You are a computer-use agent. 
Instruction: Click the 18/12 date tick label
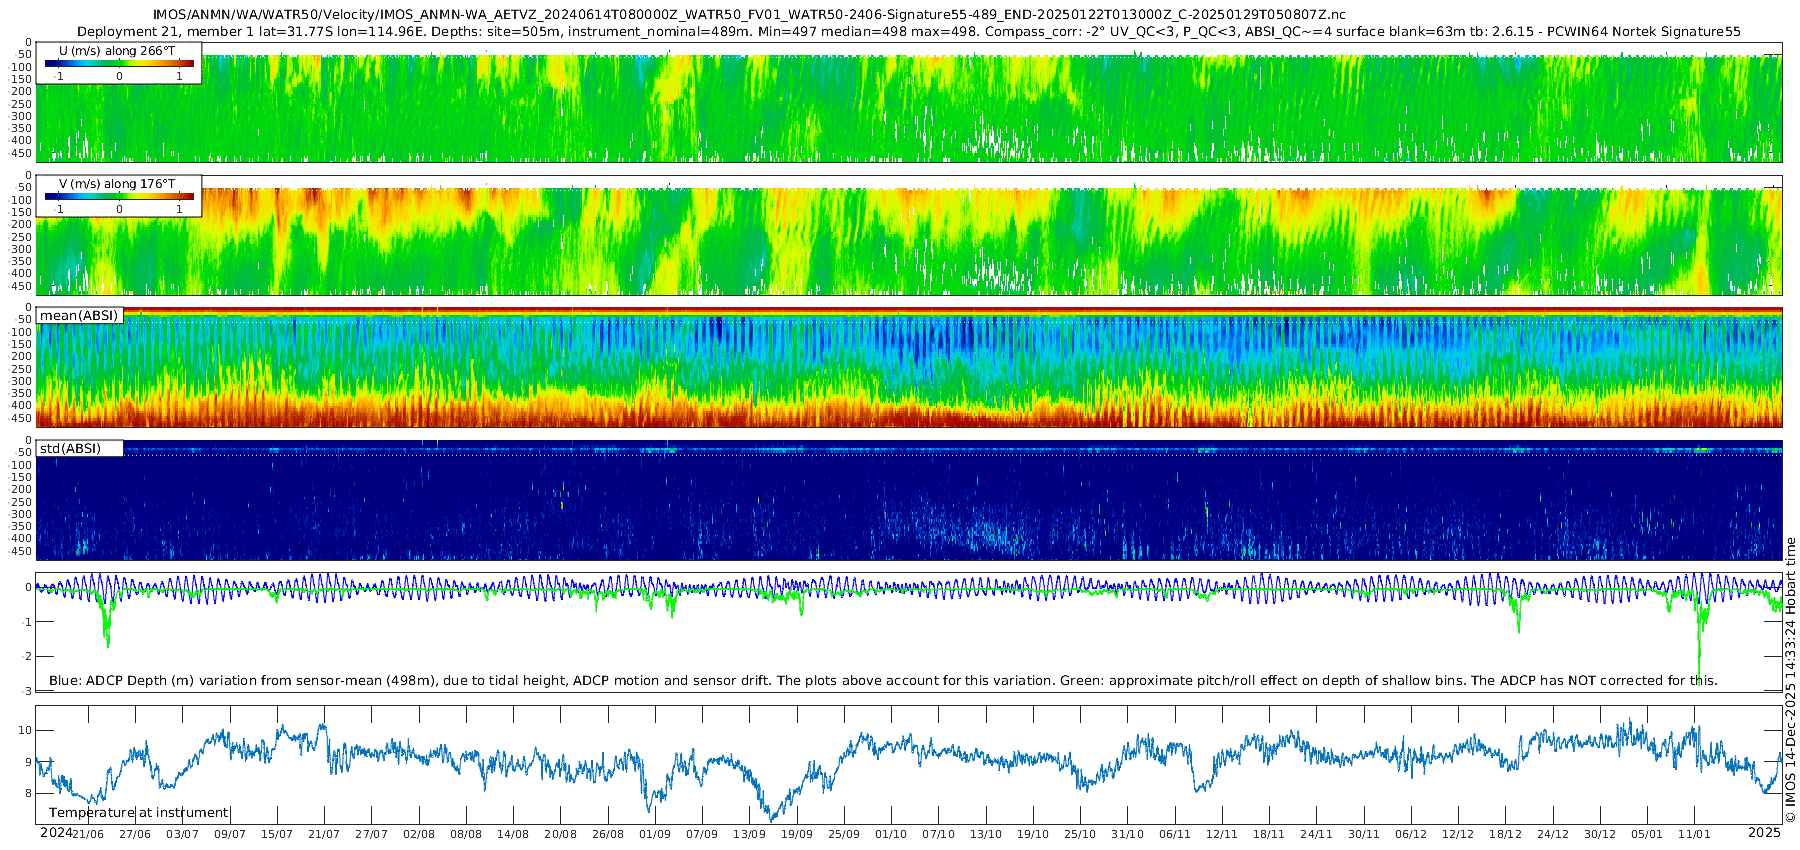[x=1506, y=834]
